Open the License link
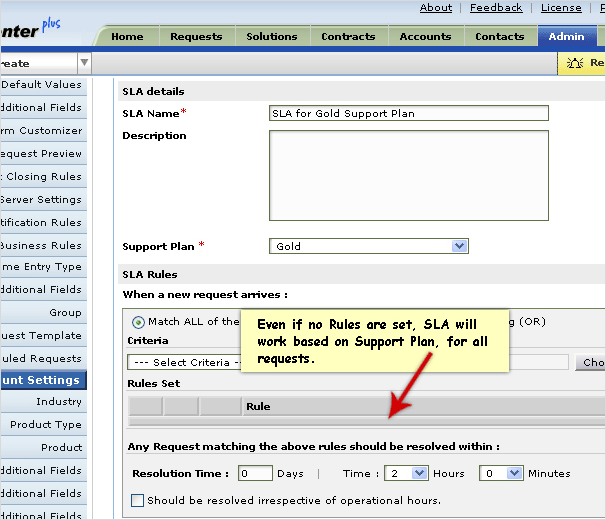 (561, 8)
